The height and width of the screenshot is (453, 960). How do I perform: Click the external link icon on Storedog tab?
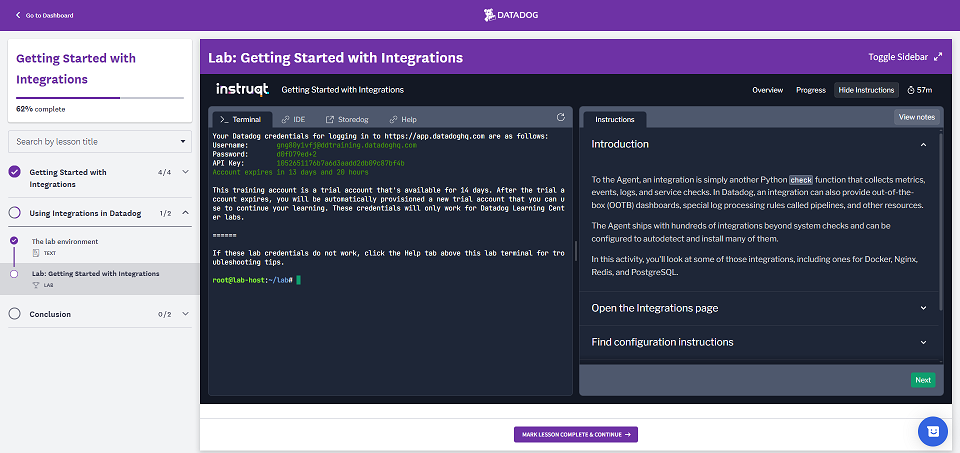pyautogui.click(x=330, y=119)
